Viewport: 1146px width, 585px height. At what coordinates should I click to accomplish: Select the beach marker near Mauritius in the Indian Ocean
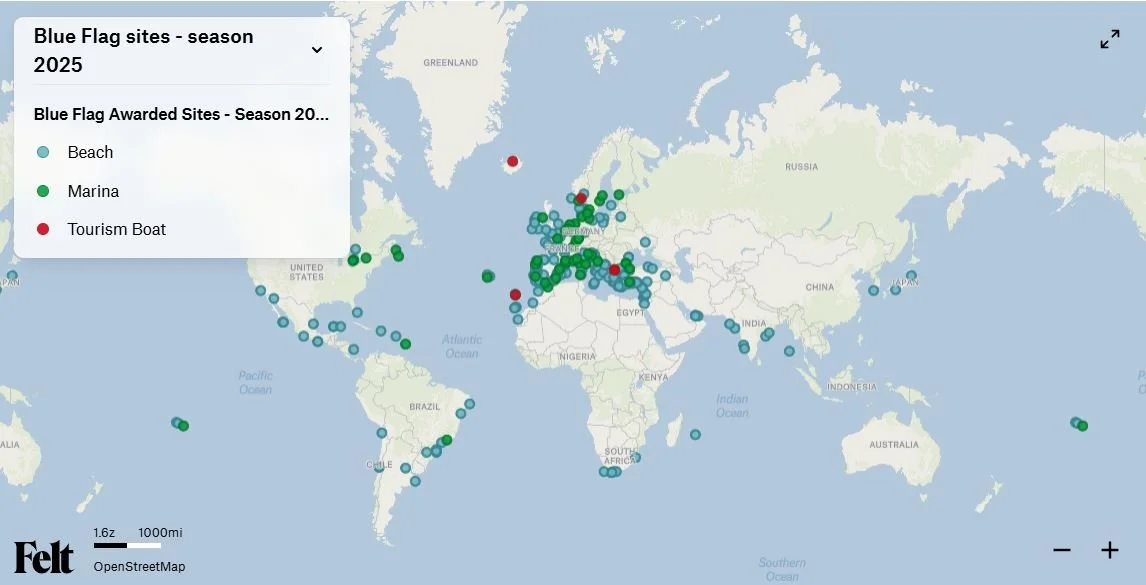[695, 434]
